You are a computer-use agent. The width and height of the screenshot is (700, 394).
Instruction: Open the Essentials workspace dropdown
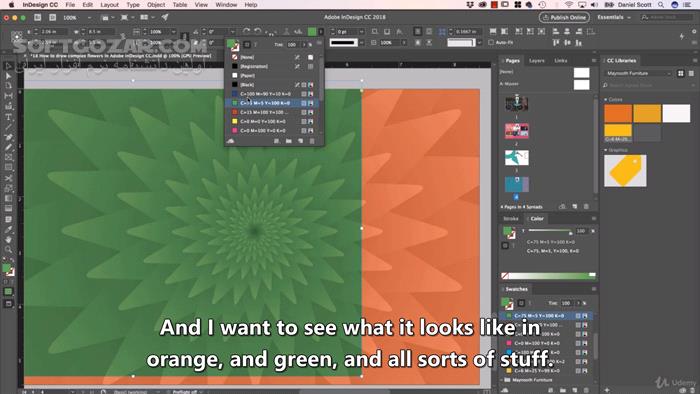tap(614, 17)
